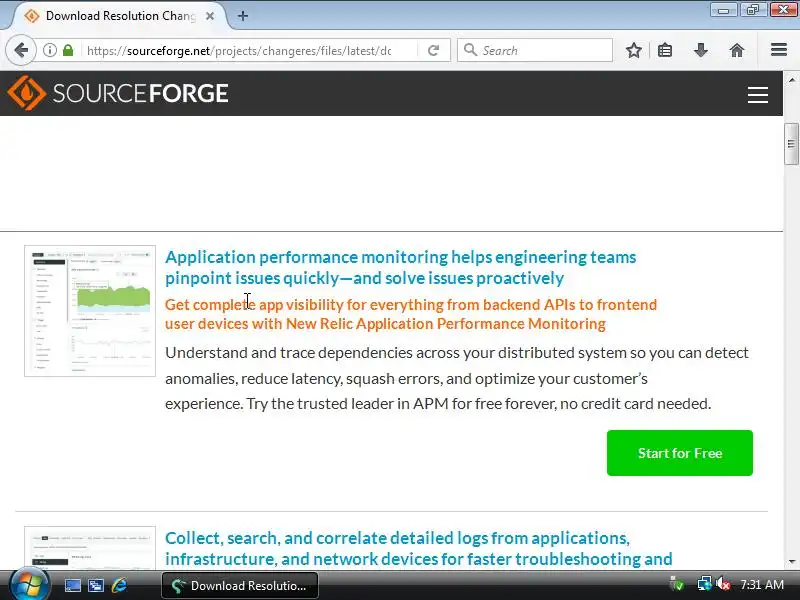Launch Internet Explorer from quick launch

click(x=119, y=585)
